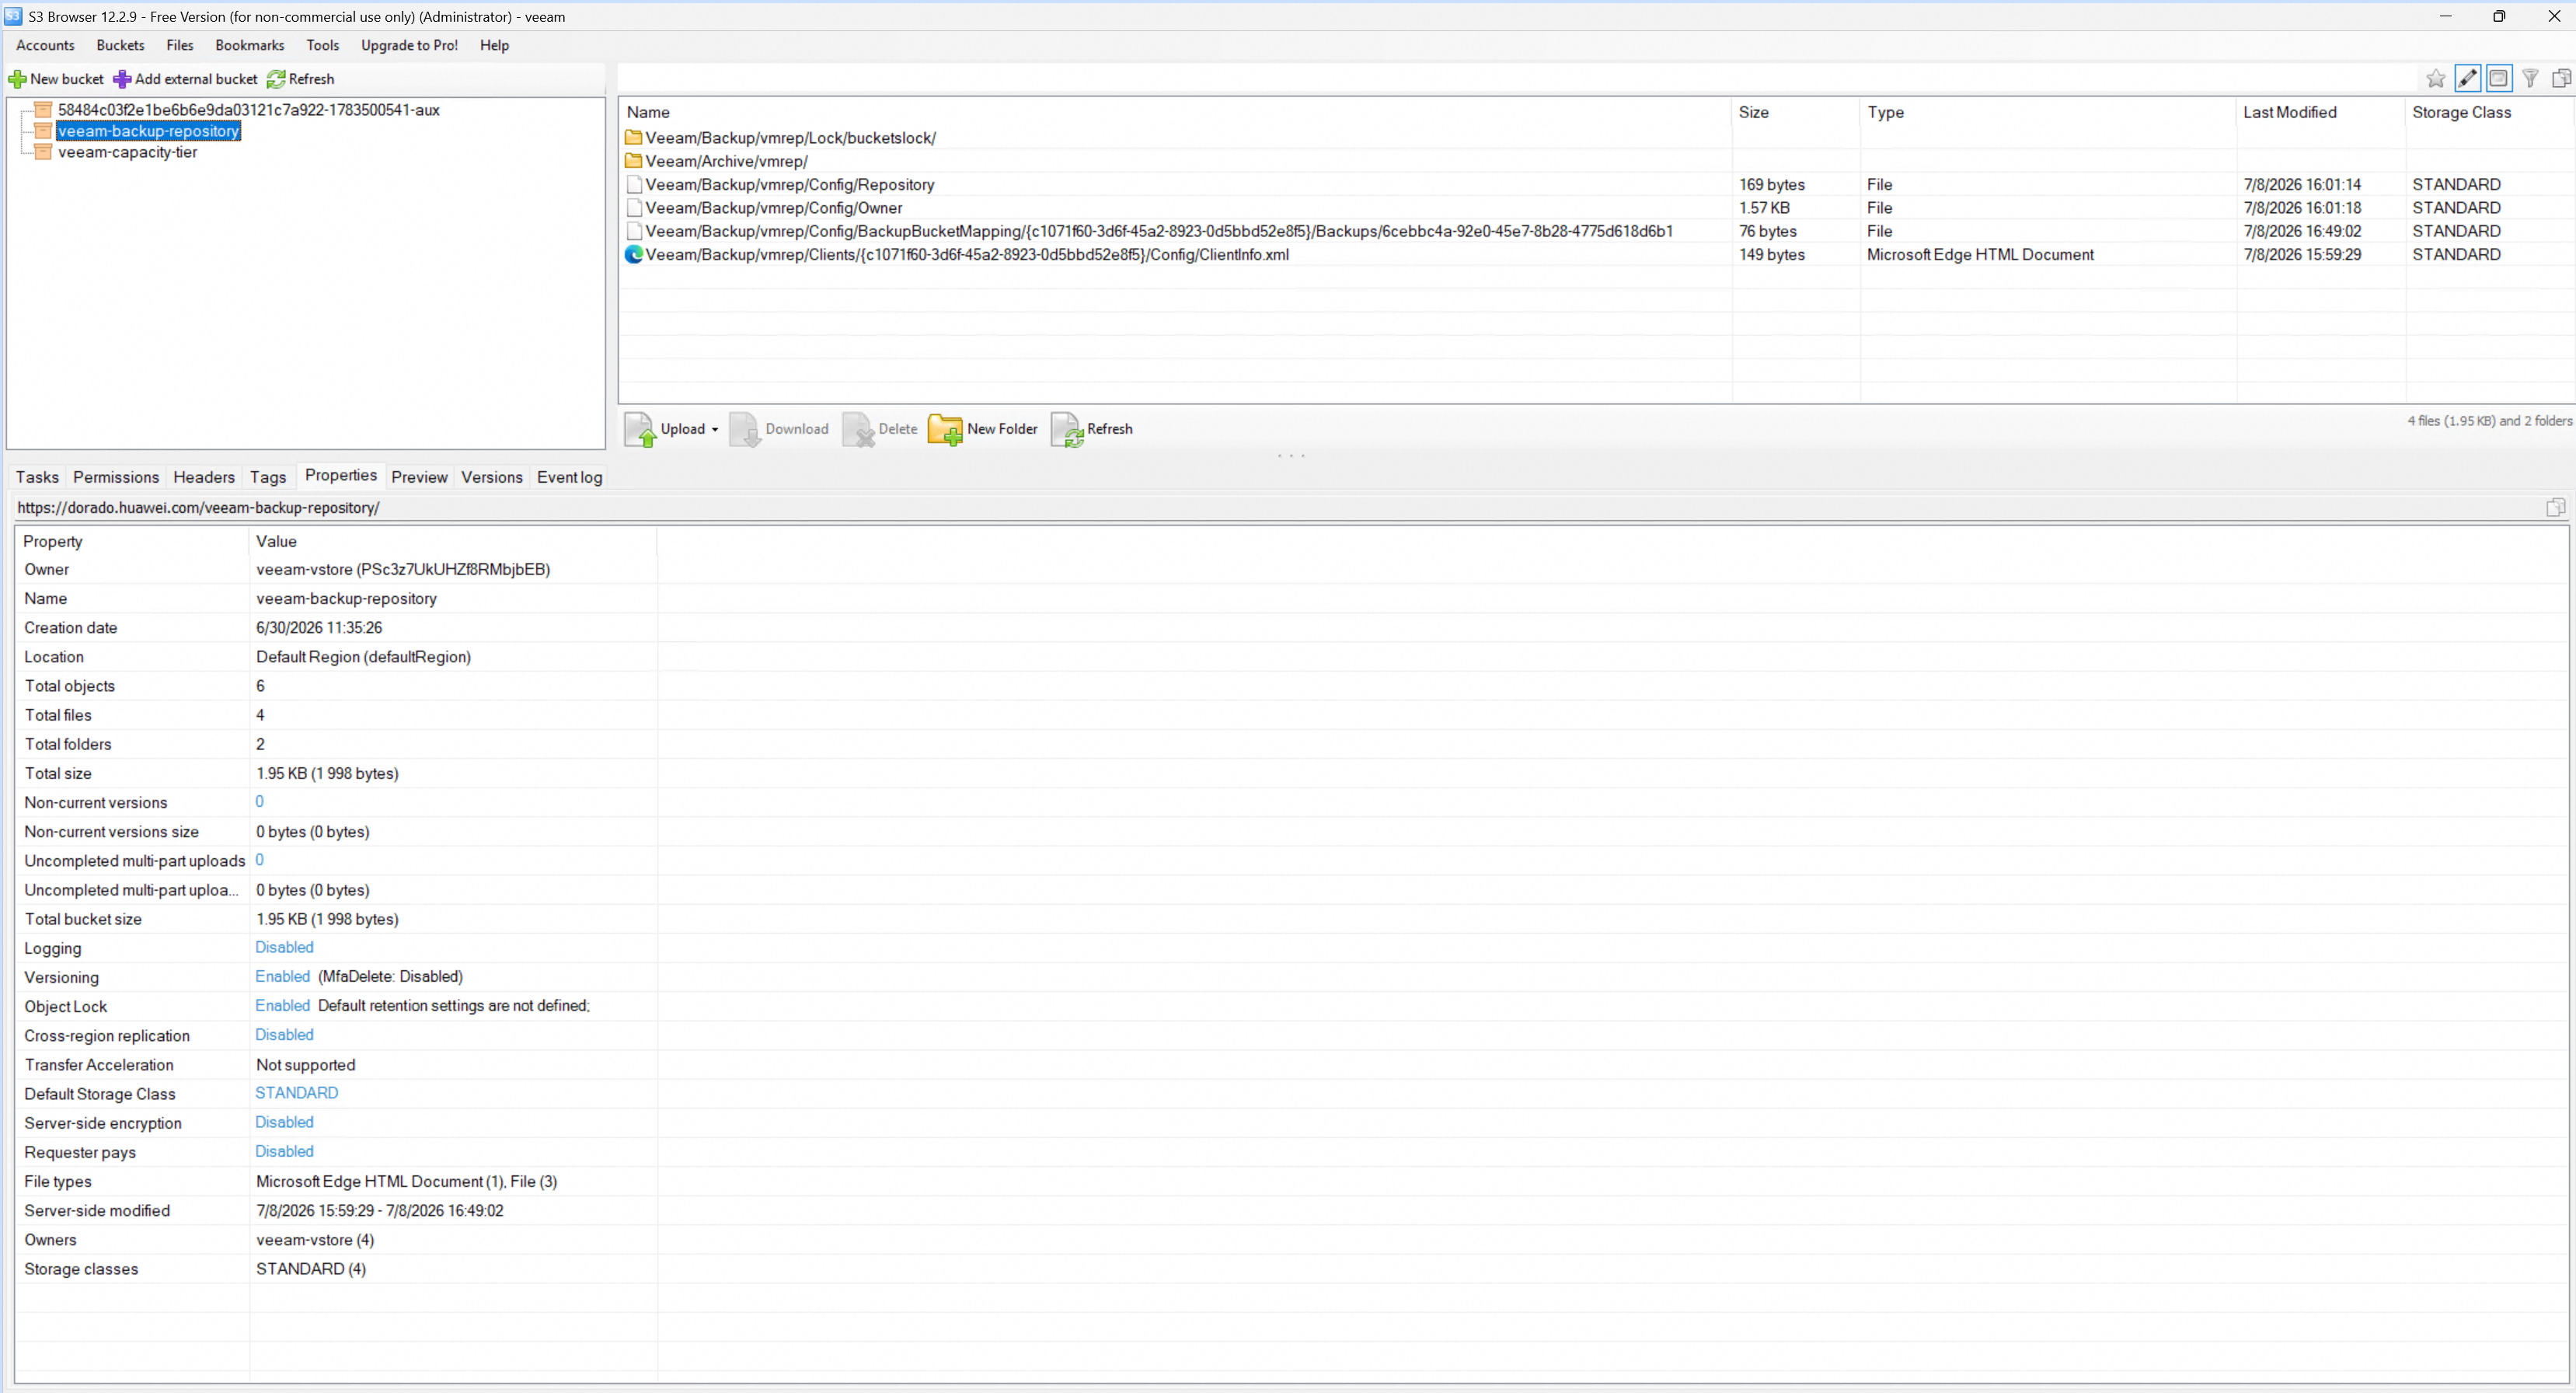This screenshot has width=2576, height=1393.
Task: Click the filter funnel icon
Action: 2530,78
